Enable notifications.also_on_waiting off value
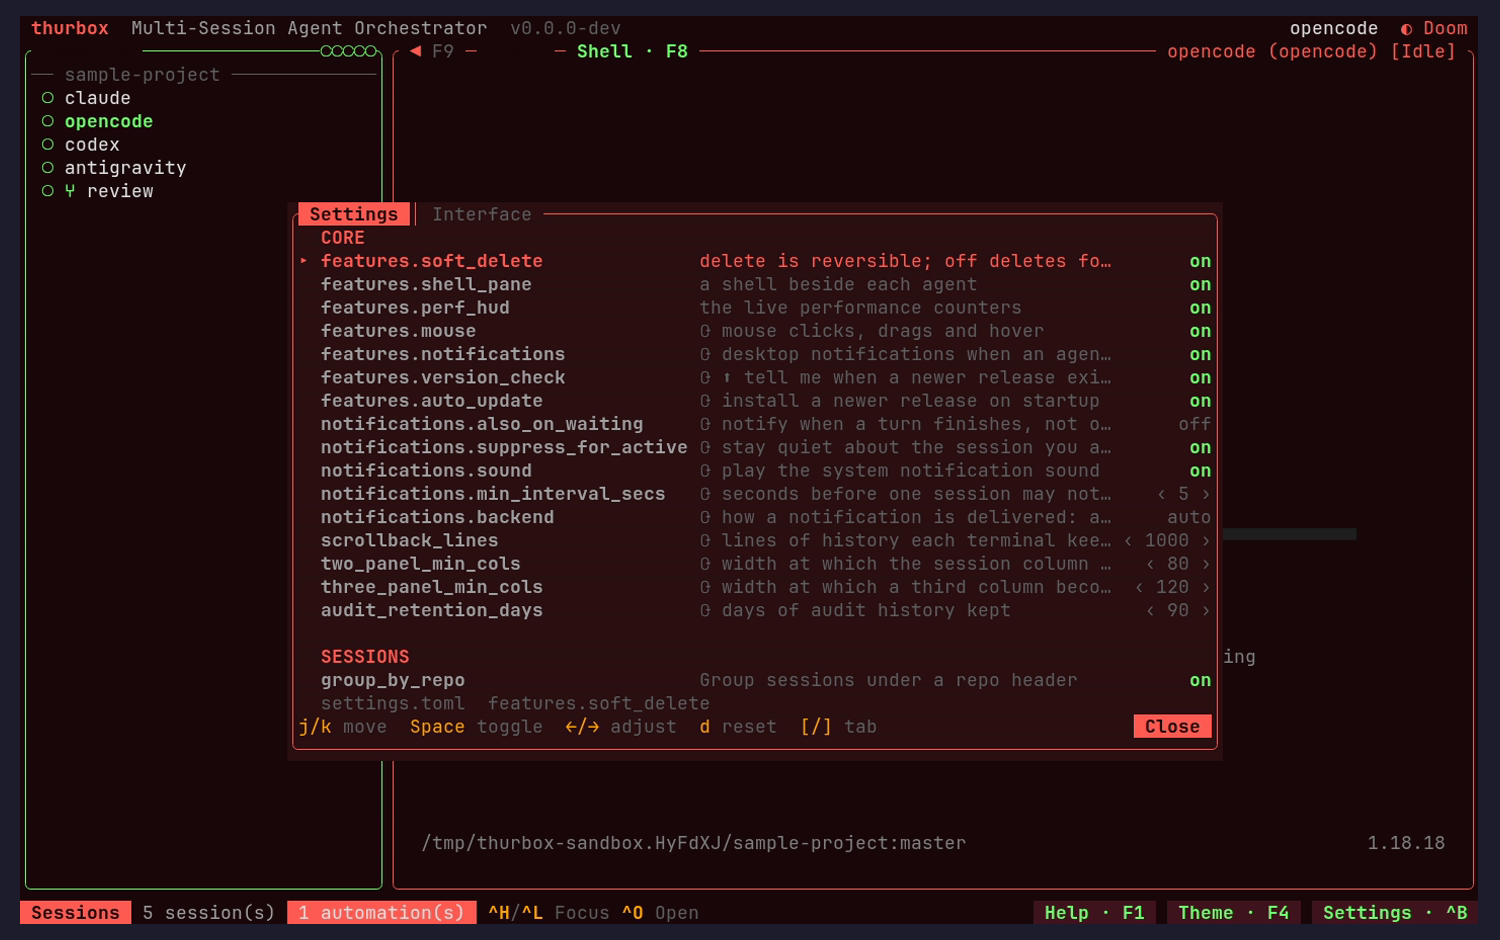Screen dimensions: 1500x940 (x=1195, y=424)
